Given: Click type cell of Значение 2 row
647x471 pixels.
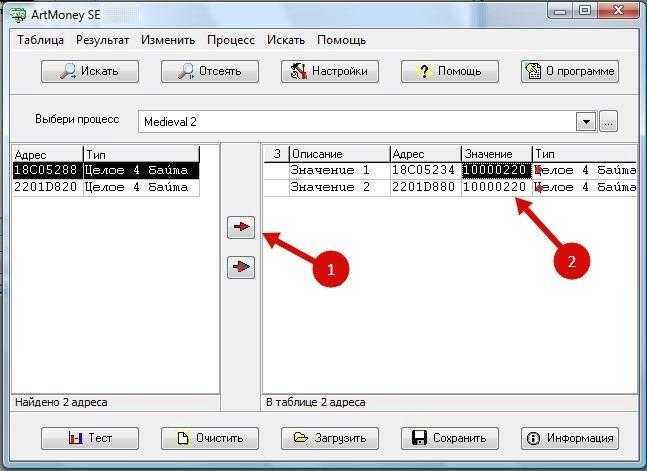Looking at the screenshot, I should coord(585,187).
